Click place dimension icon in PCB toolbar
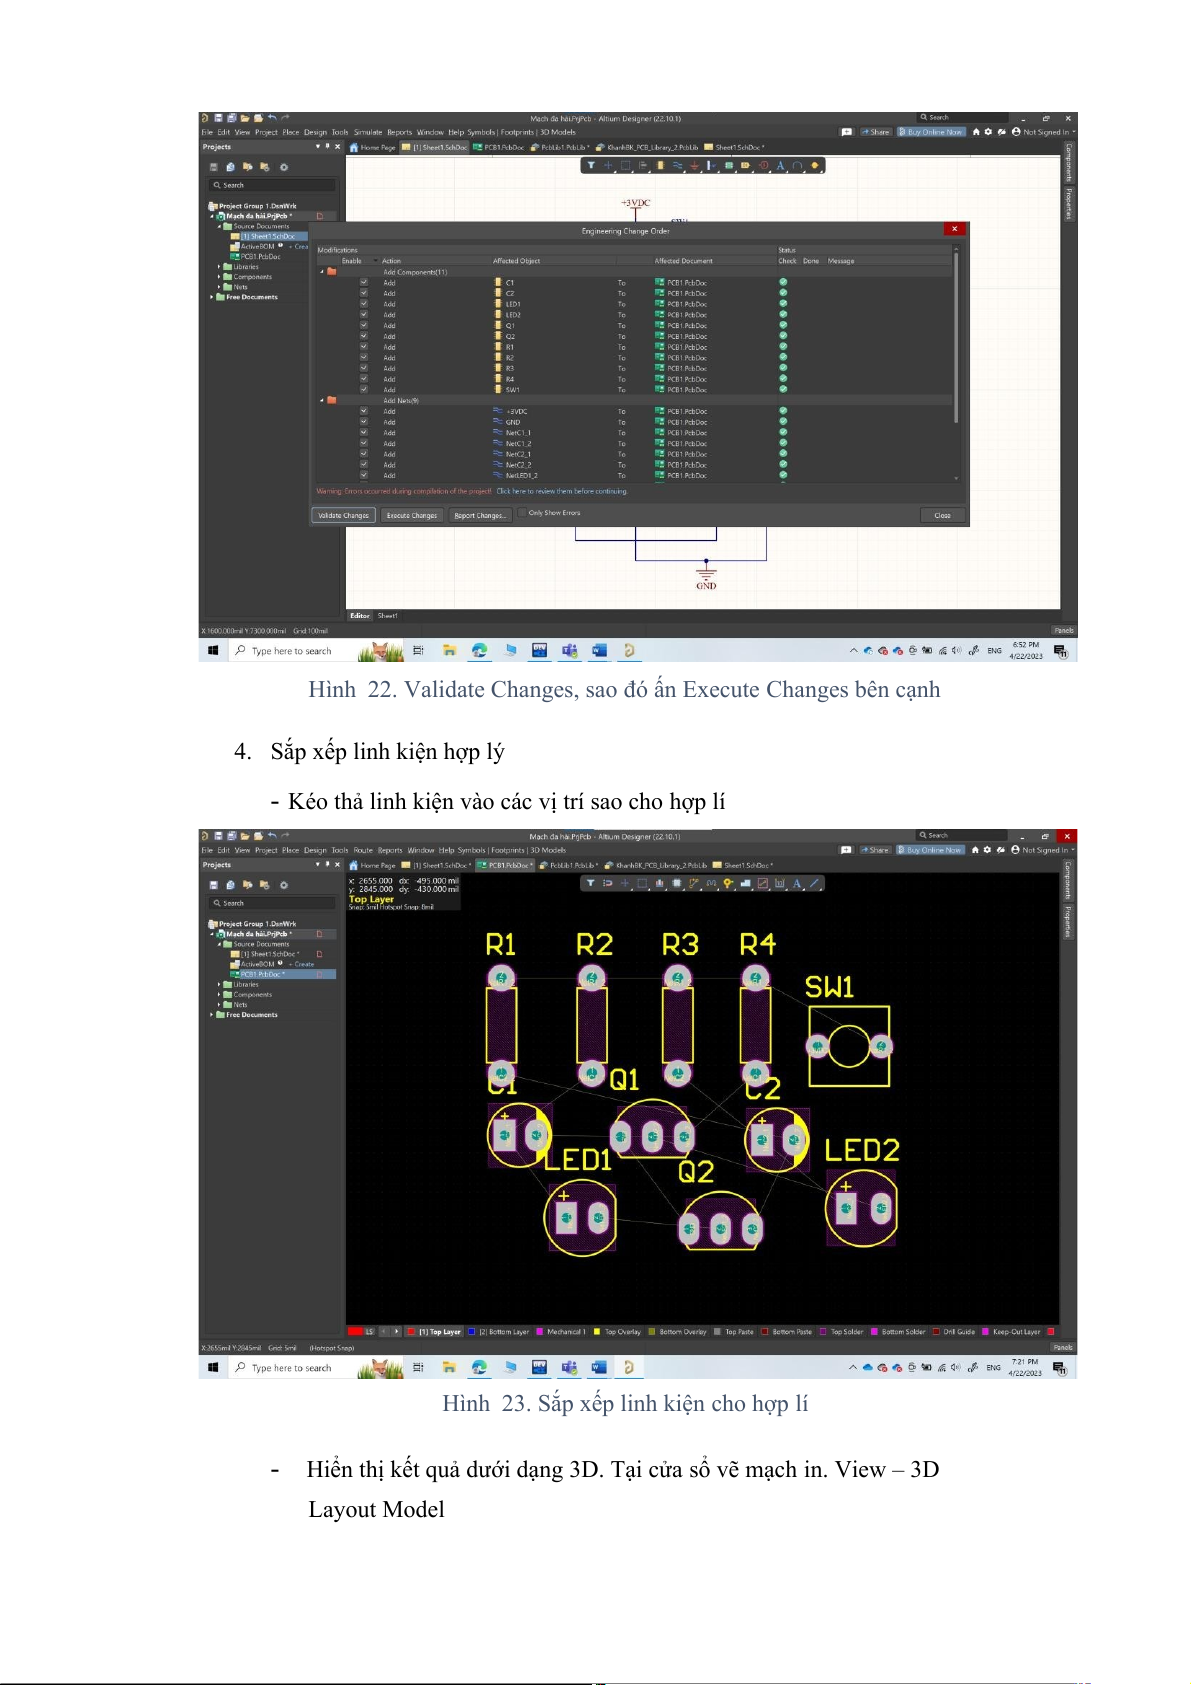The image size is (1191, 1685). click(x=780, y=884)
